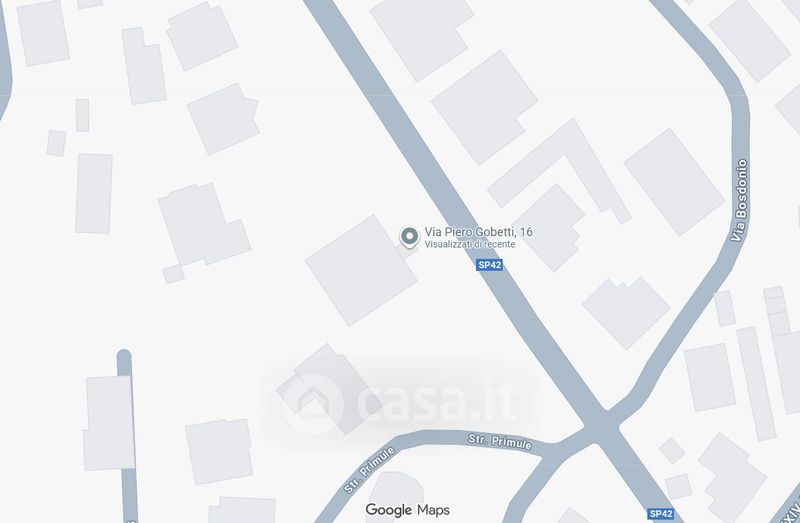Select the jagged-roof building east of SP42 shield
This screenshot has height=523, width=800.
626,313
